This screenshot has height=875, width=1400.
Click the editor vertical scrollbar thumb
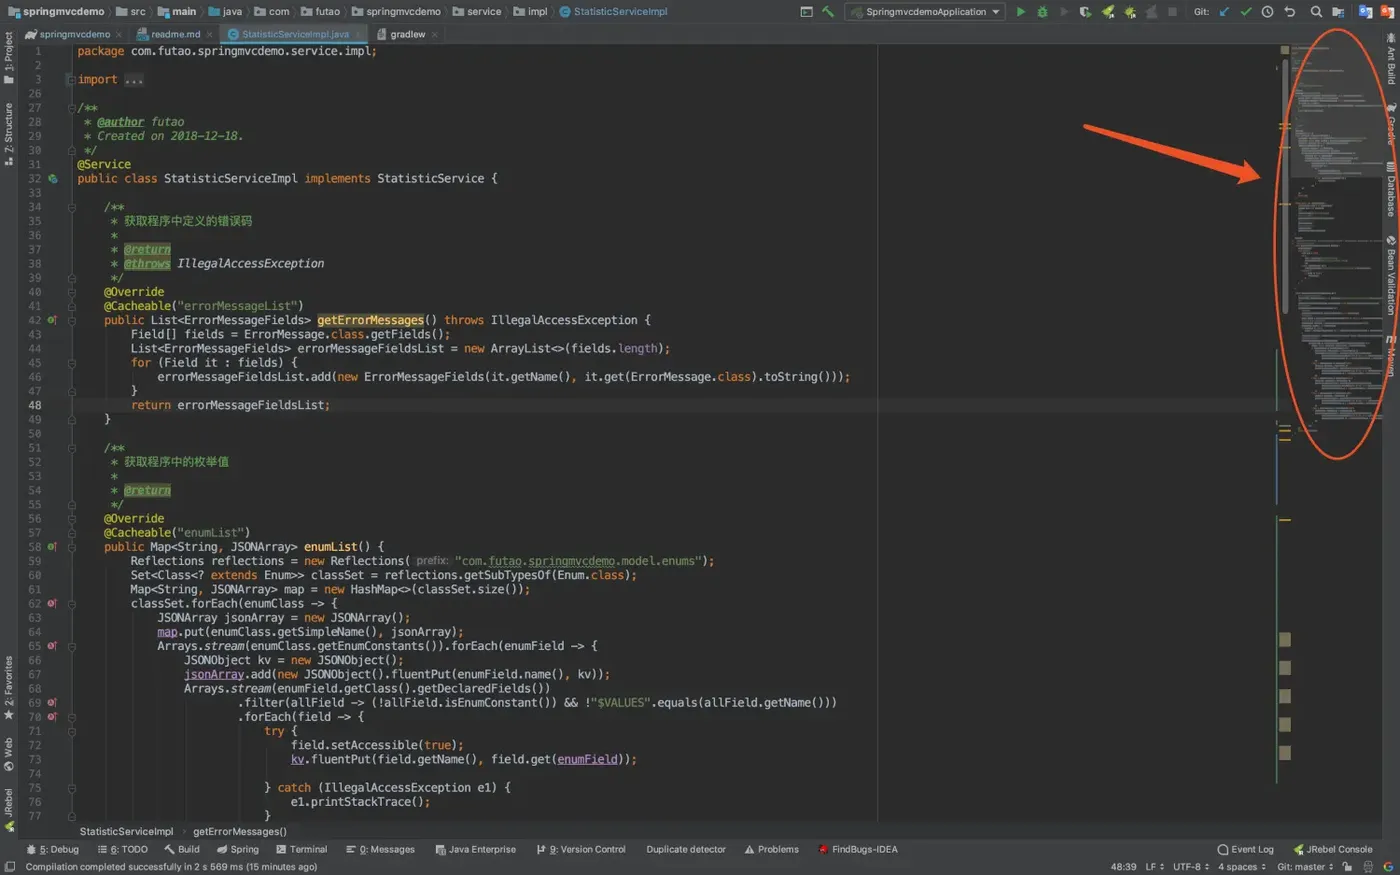1286,186
